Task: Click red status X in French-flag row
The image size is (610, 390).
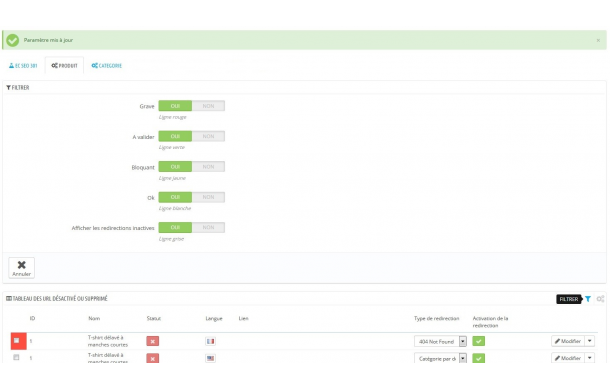Action: click(152, 341)
